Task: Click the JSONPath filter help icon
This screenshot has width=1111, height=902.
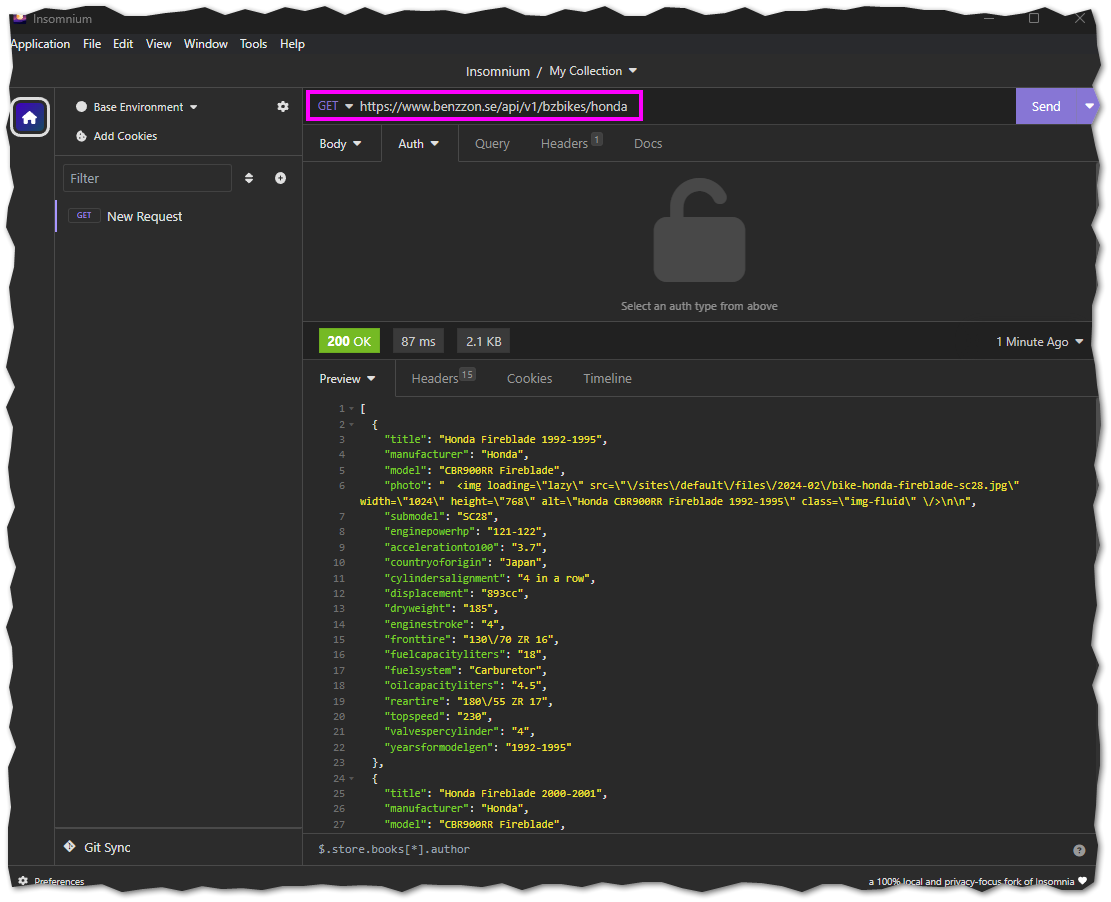Action: point(1079,850)
